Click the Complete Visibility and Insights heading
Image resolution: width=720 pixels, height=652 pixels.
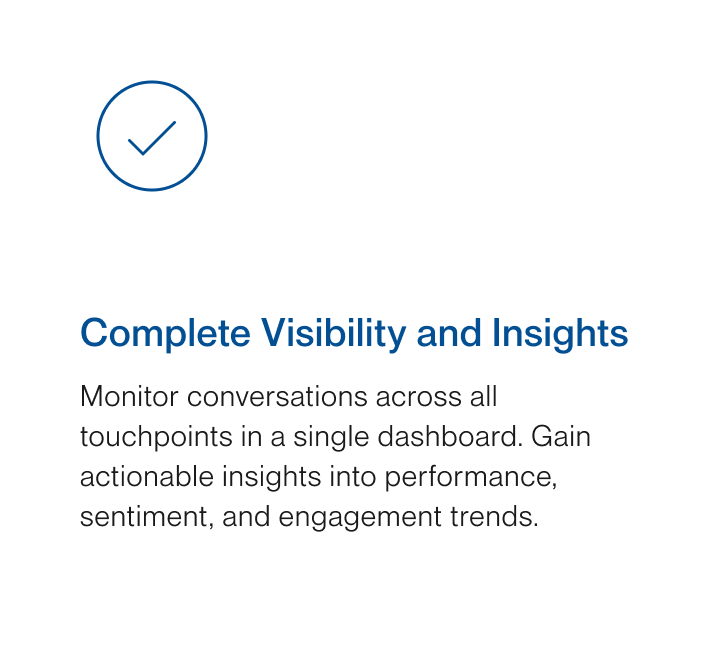pos(354,333)
